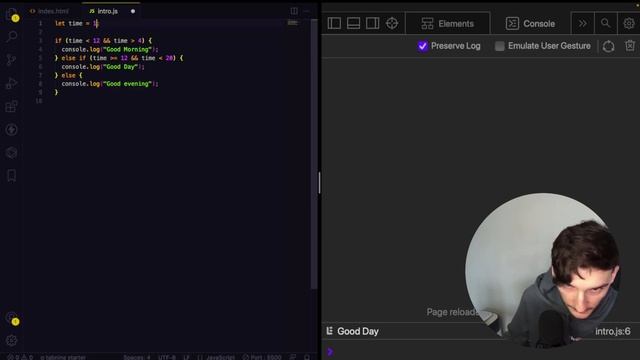Dock the DevTools to the bottom

tap(353, 23)
